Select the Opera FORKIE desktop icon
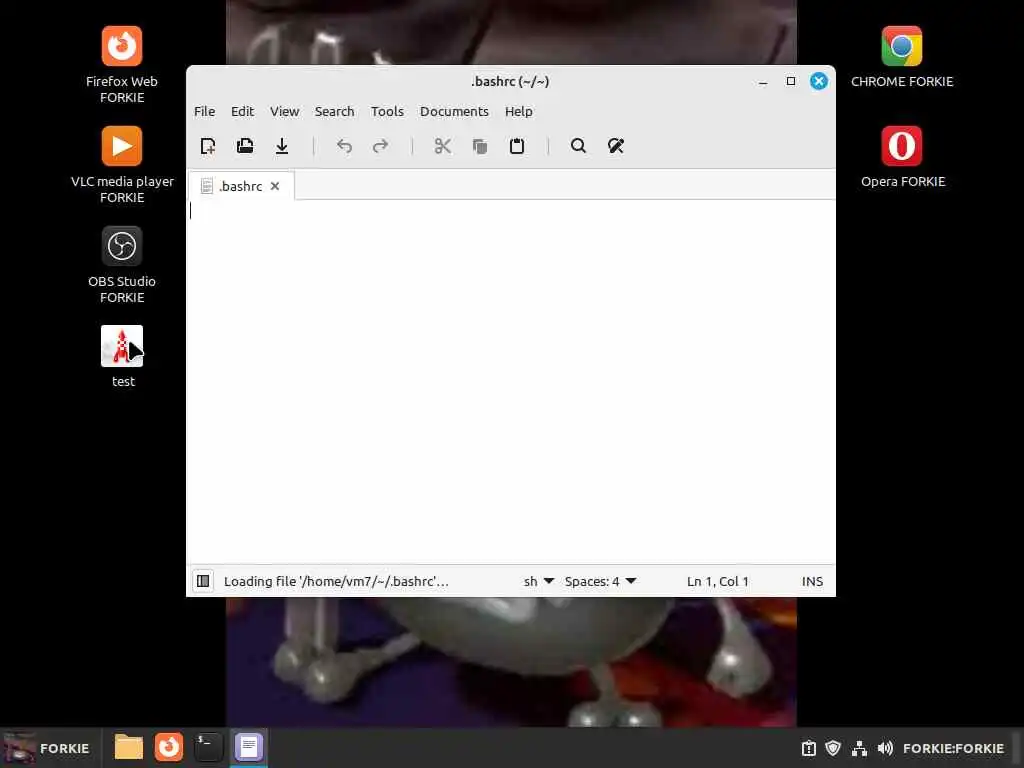Viewport: 1024px width, 768px height. pyautogui.click(x=902, y=157)
